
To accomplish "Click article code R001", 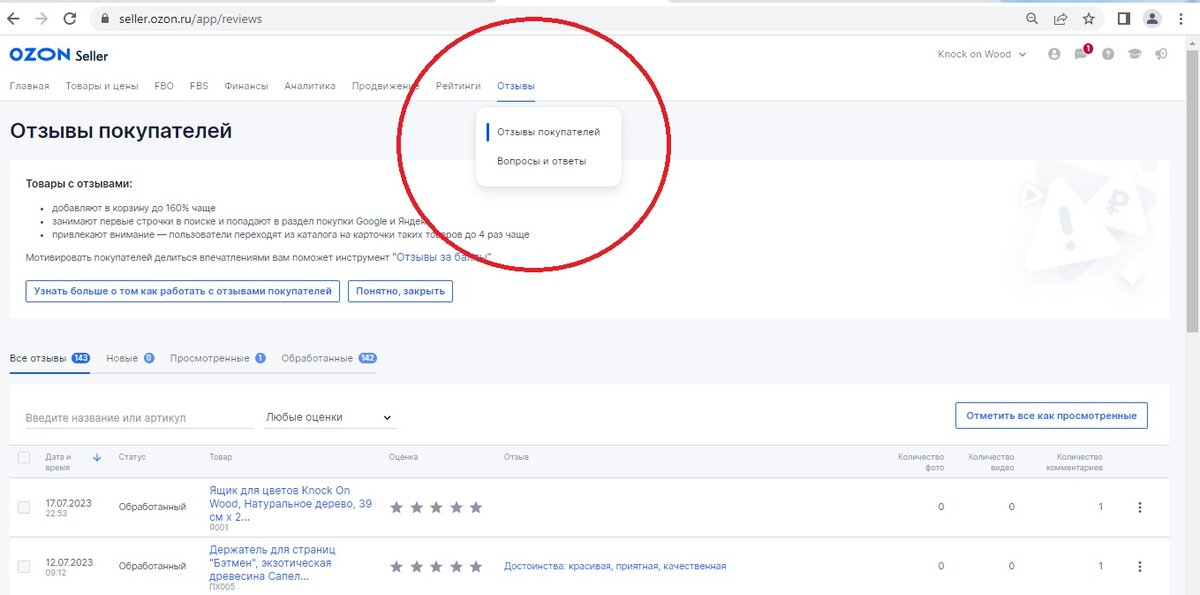I will click(219, 527).
